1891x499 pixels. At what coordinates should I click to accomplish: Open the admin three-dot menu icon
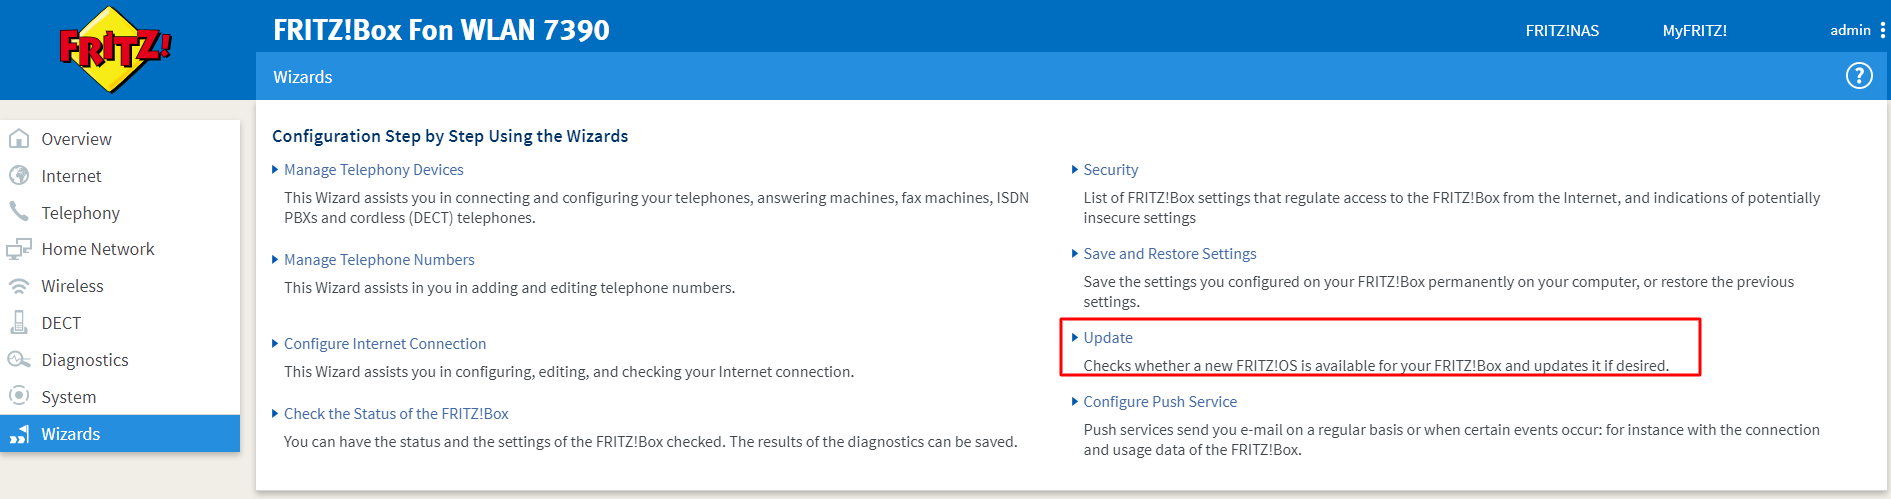coord(1883,30)
